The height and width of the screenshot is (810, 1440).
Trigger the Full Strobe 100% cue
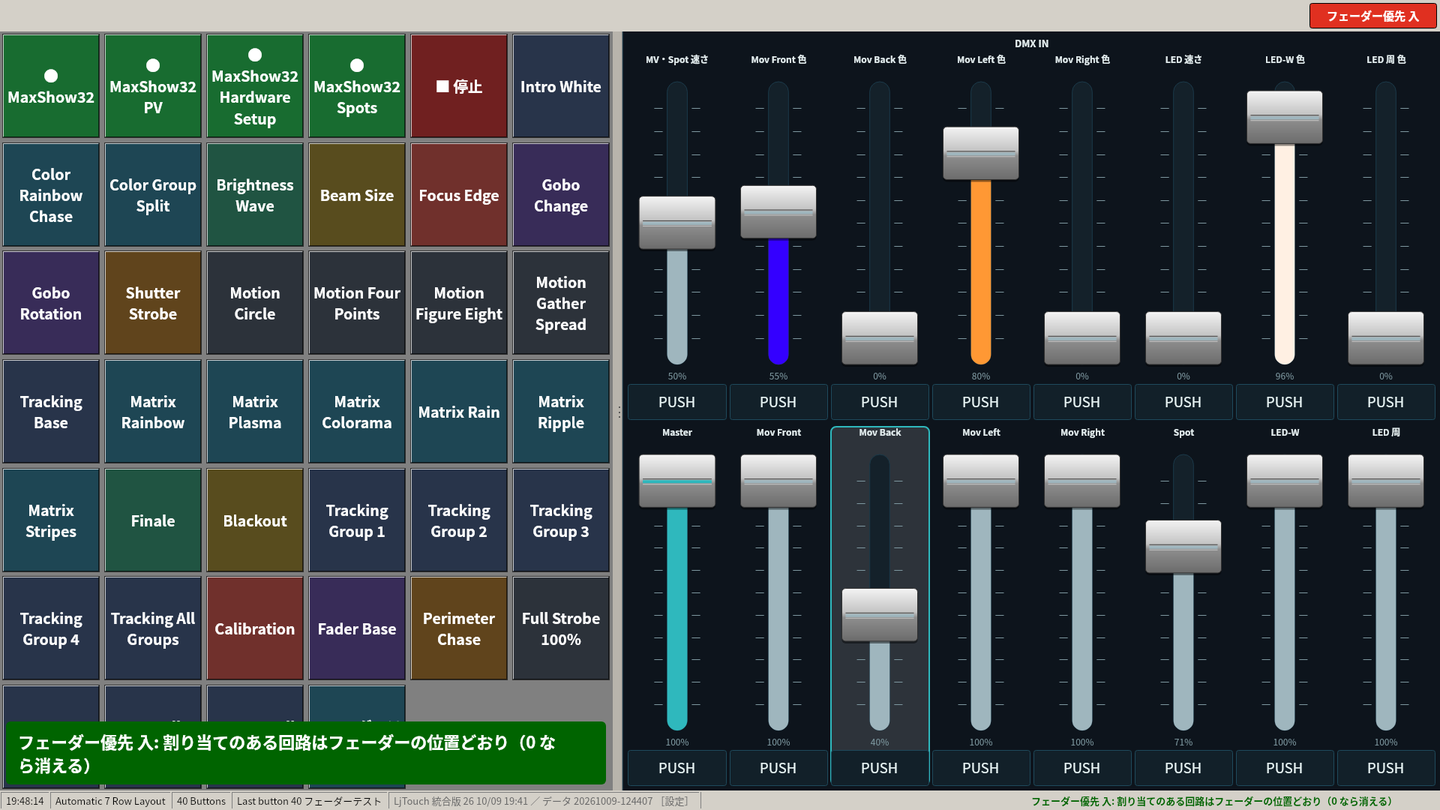(561, 628)
